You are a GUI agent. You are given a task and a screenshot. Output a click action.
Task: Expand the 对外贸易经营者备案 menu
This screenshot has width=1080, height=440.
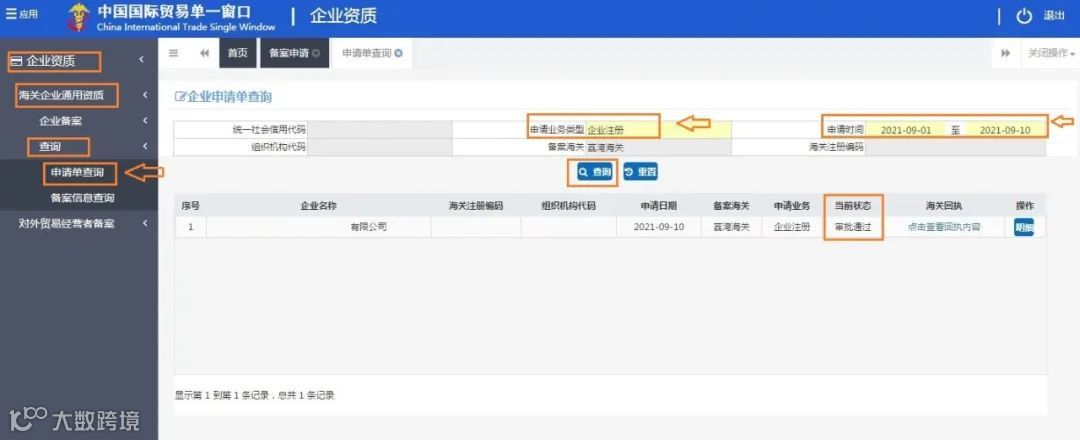click(79, 223)
